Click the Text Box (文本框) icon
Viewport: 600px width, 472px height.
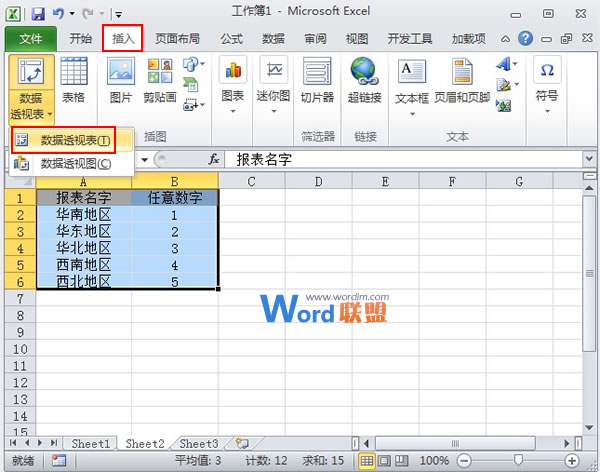click(411, 81)
